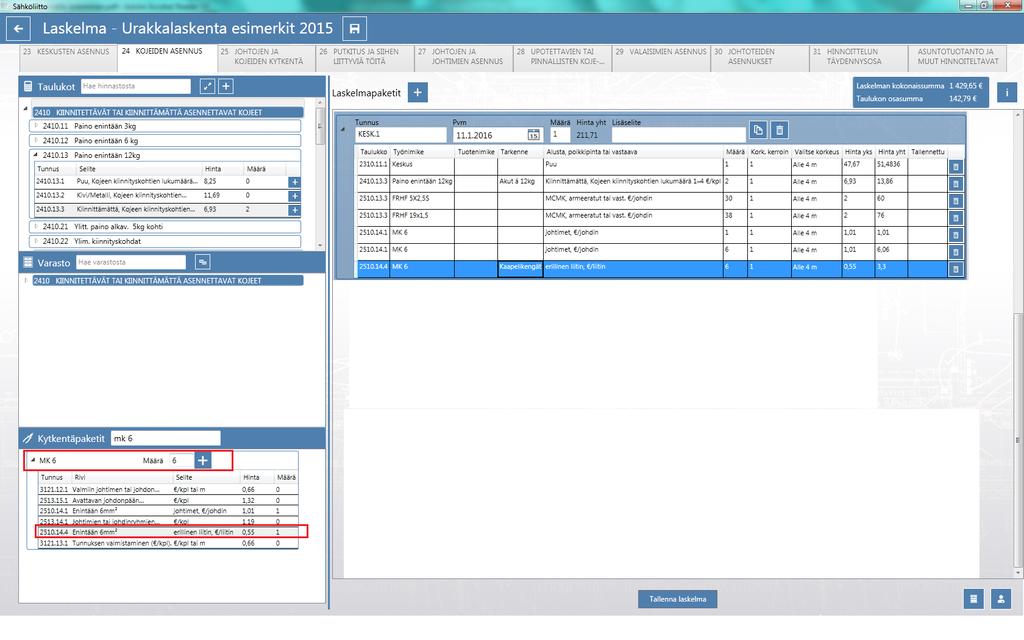Delete the KESK.1 package with trash icon
1024x640 pixels.
coord(779,130)
